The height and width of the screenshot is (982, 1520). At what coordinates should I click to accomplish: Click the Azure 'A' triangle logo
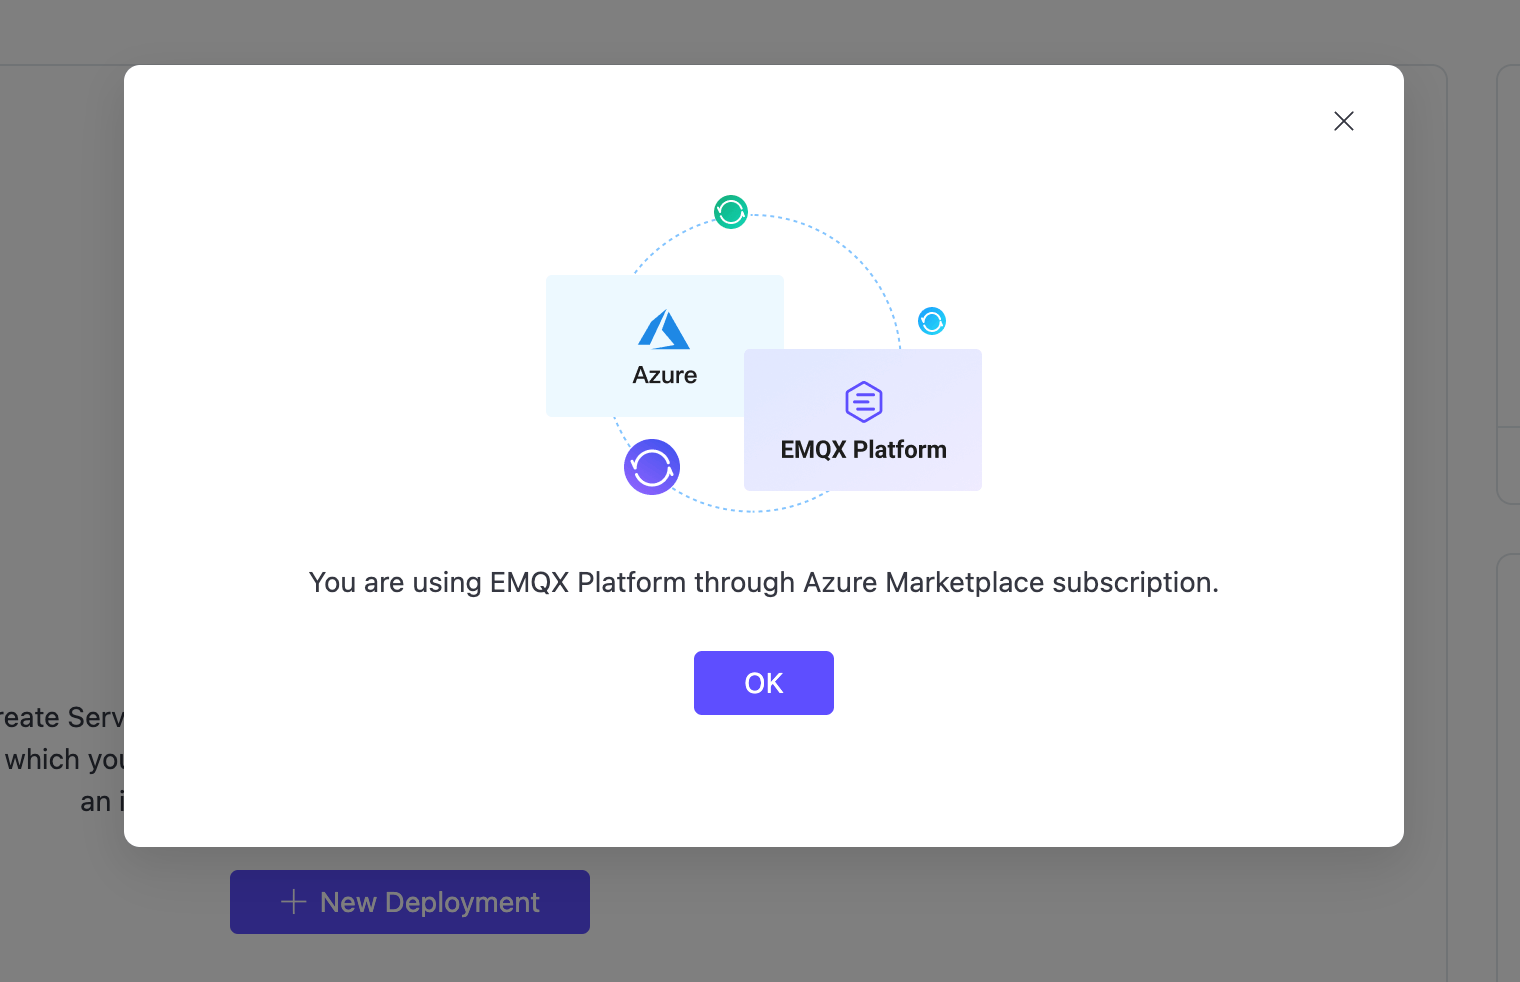[664, 330]
